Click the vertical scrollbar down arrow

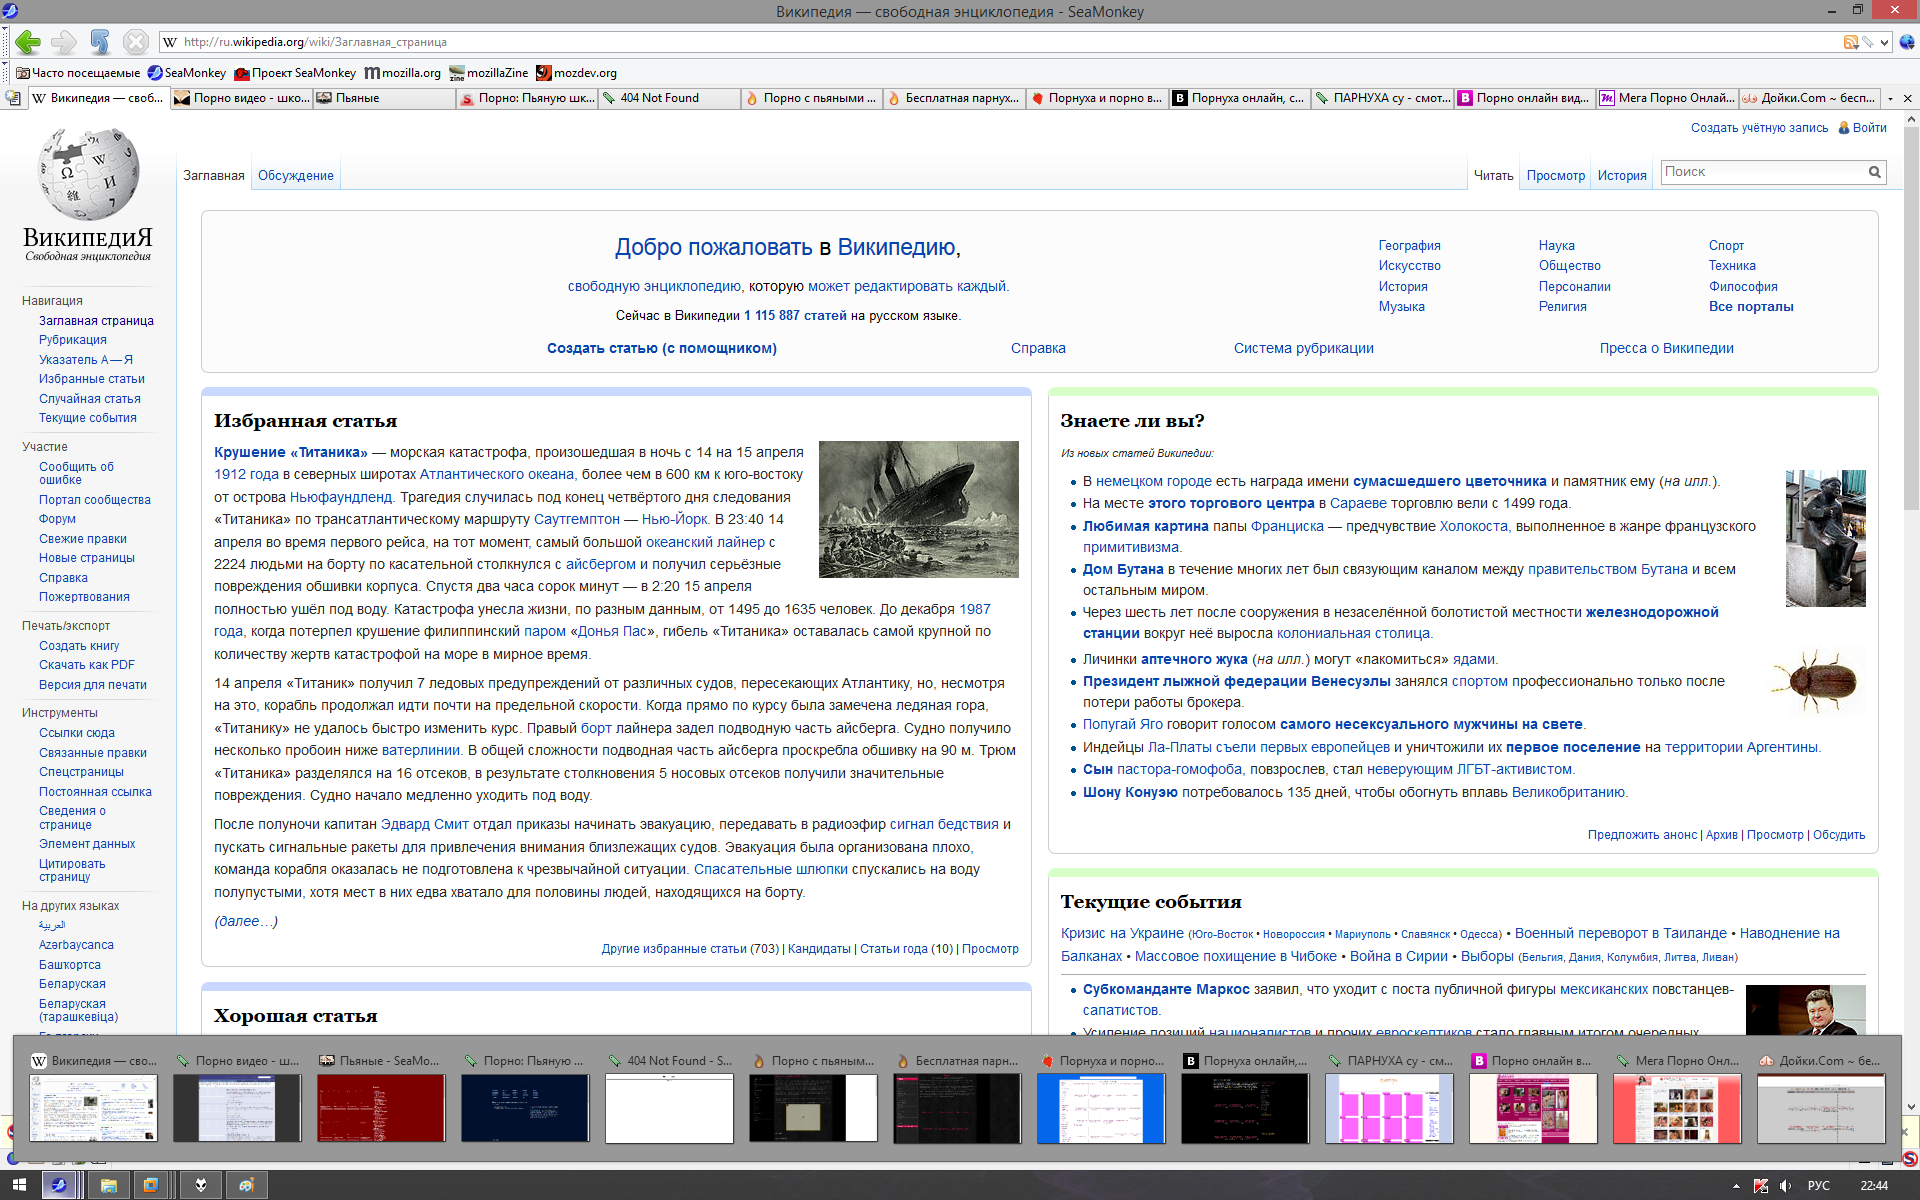(1911, 1107)
